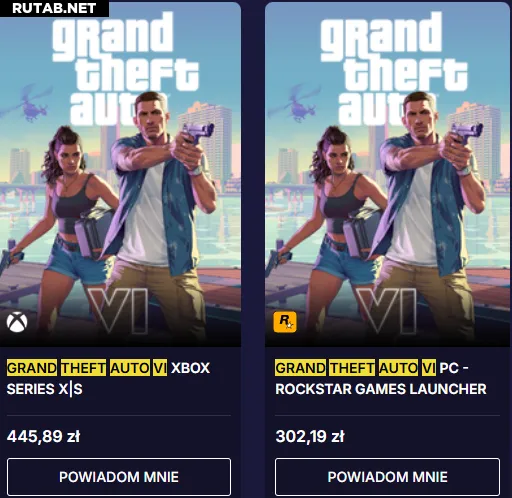Click the 'grand theft auto' logo on the Xbox cover

pos(125,68)
